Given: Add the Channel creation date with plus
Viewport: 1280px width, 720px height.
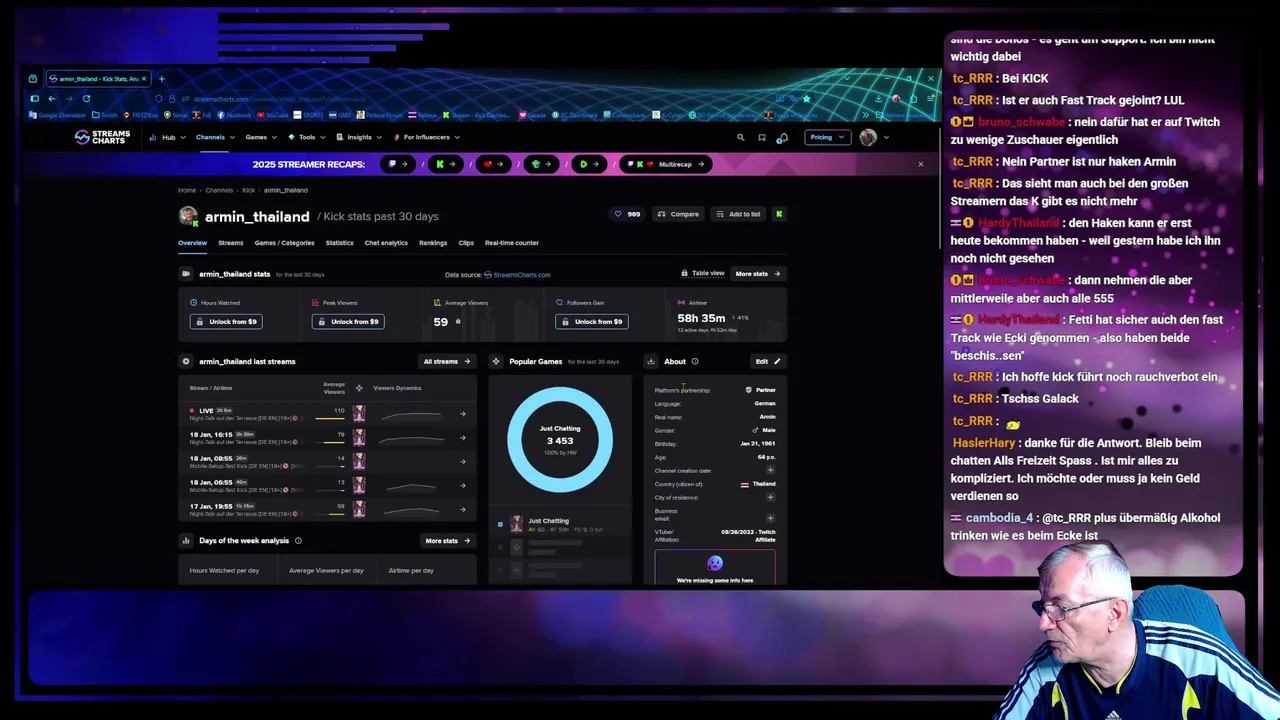Looking at the screenshot, I should [x=770, y=470].
